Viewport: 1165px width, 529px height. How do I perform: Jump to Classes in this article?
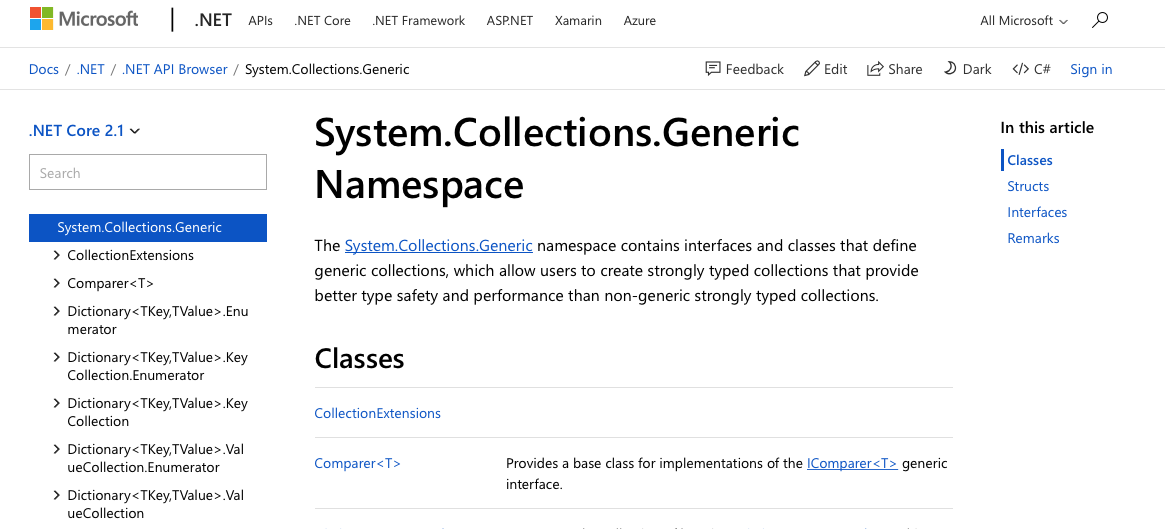[x=1030, y=160]
